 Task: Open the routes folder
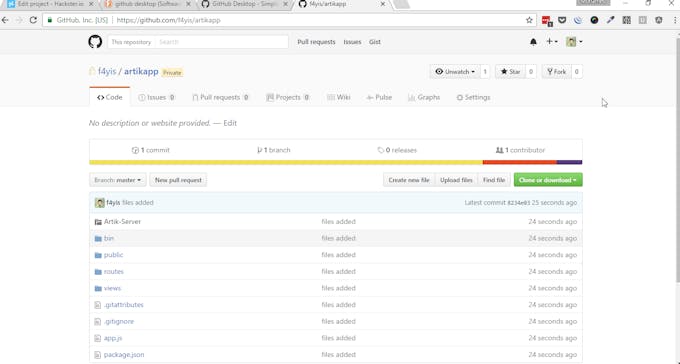point(114,272)
